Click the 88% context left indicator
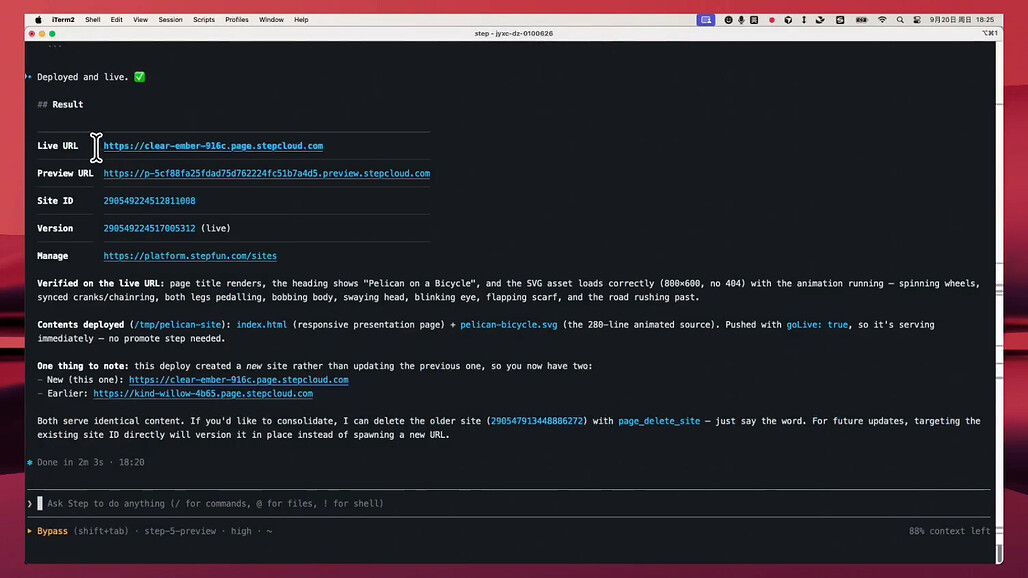The image size is (1028, 578). coord(949,531)
